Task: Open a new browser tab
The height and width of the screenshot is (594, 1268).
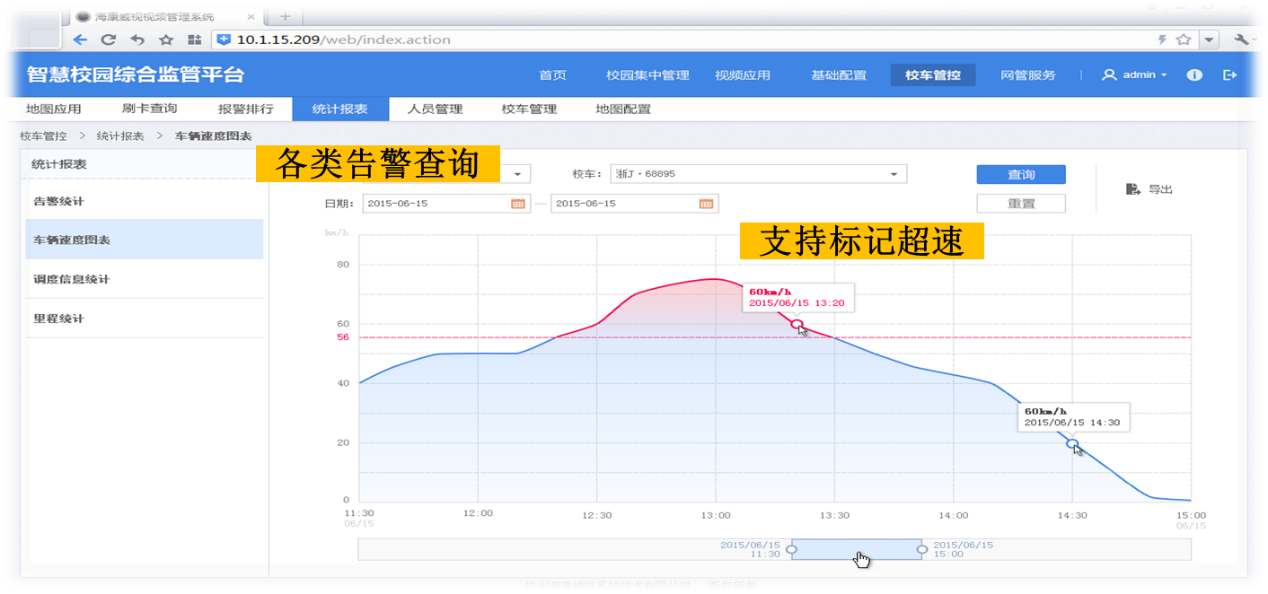Action: point(285,16)
